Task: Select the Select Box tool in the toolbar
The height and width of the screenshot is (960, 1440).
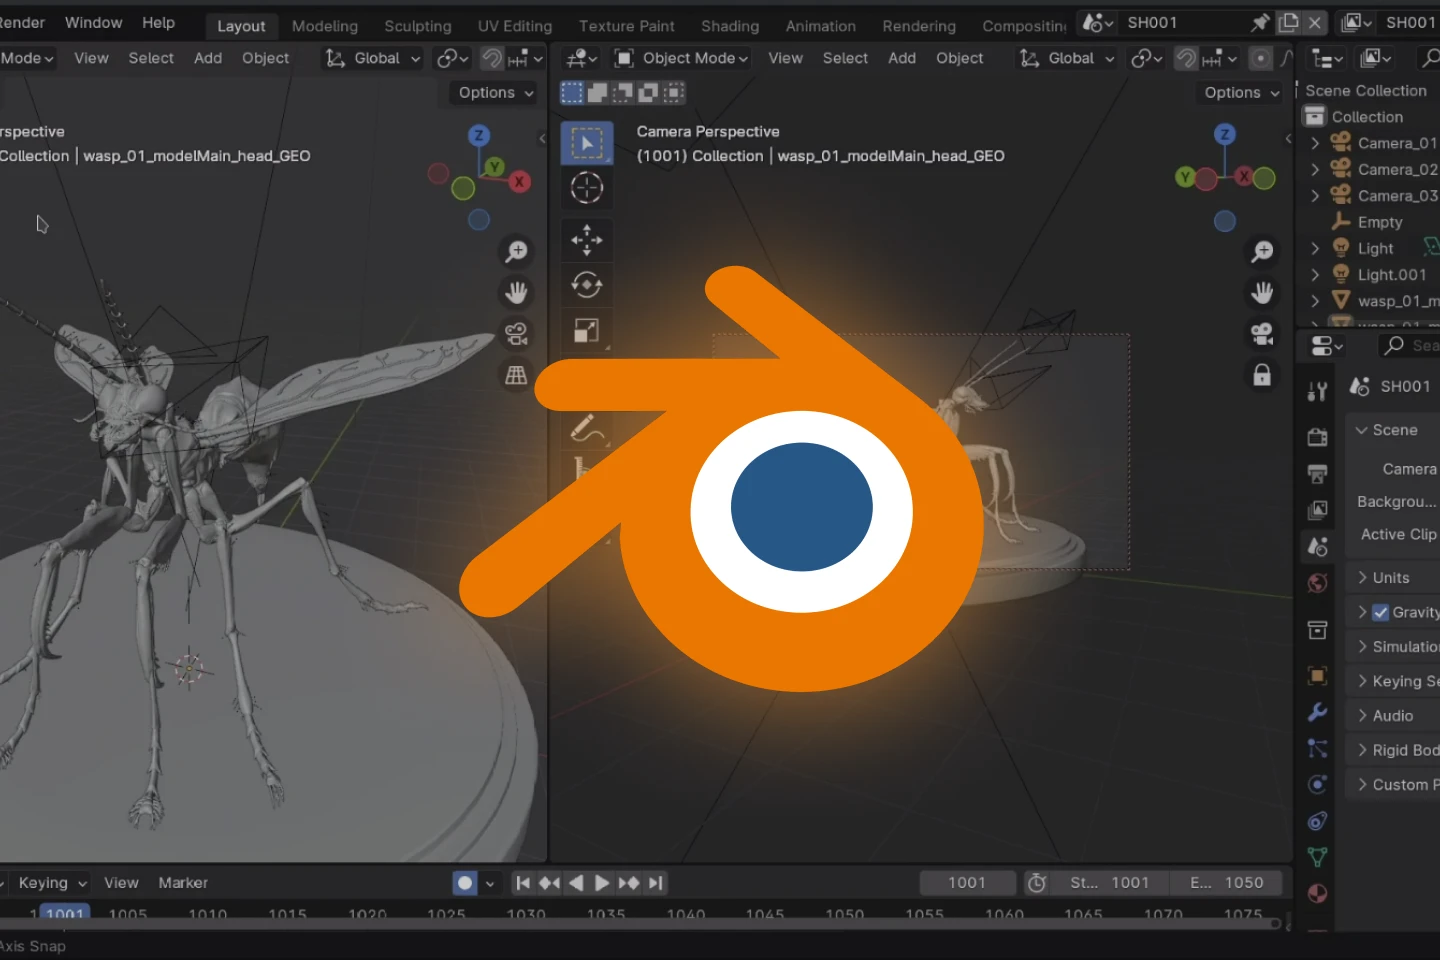Action: pyautogui.click(x=587, y=144)
